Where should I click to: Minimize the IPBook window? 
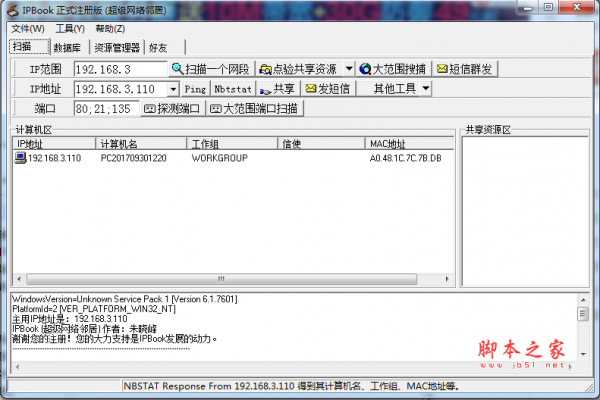click(x=528, y=8)
